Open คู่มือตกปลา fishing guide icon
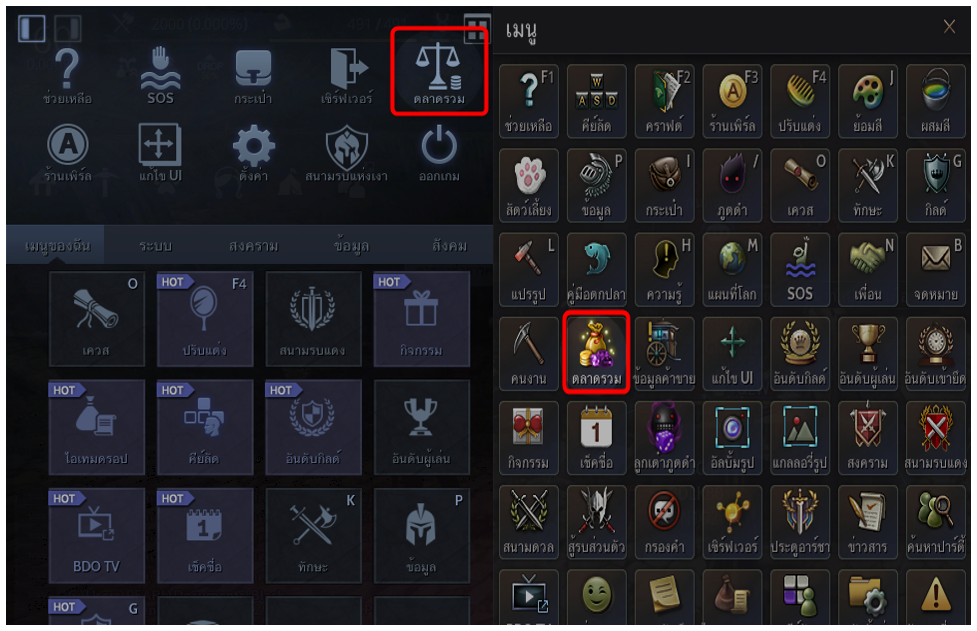 (596, 269)
